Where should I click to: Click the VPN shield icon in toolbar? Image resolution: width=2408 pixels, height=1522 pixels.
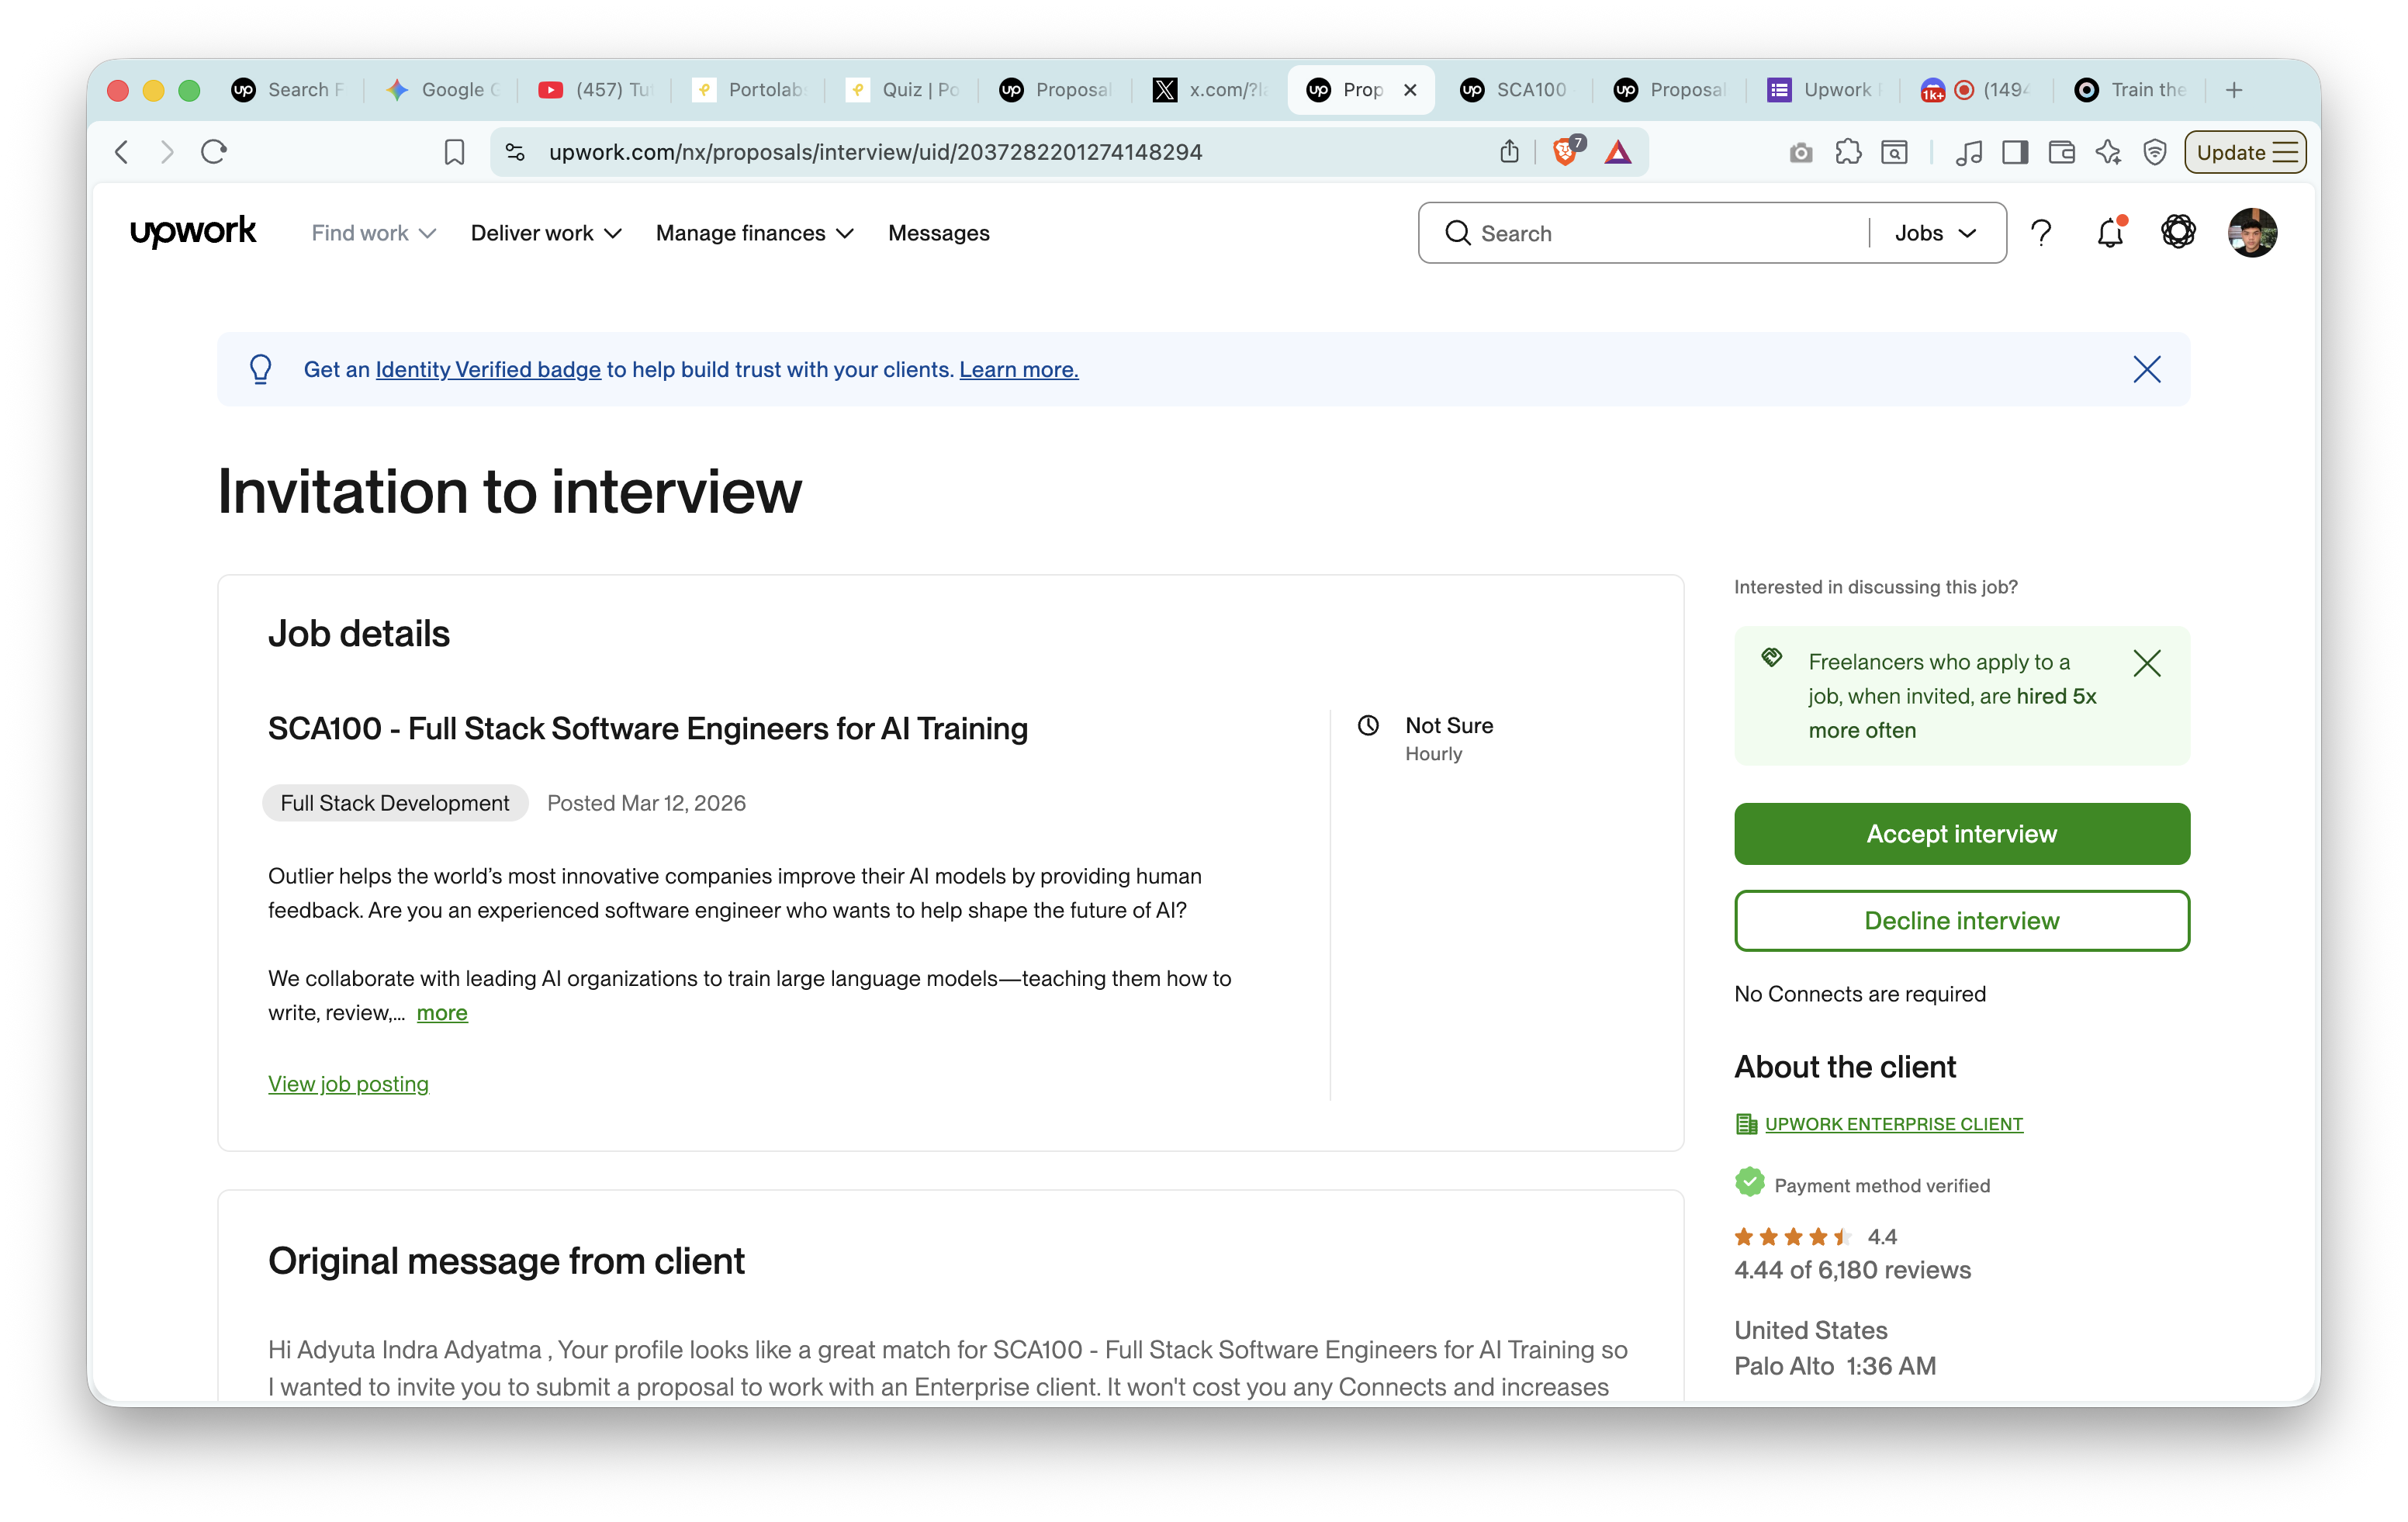(x=2155, y=152)
